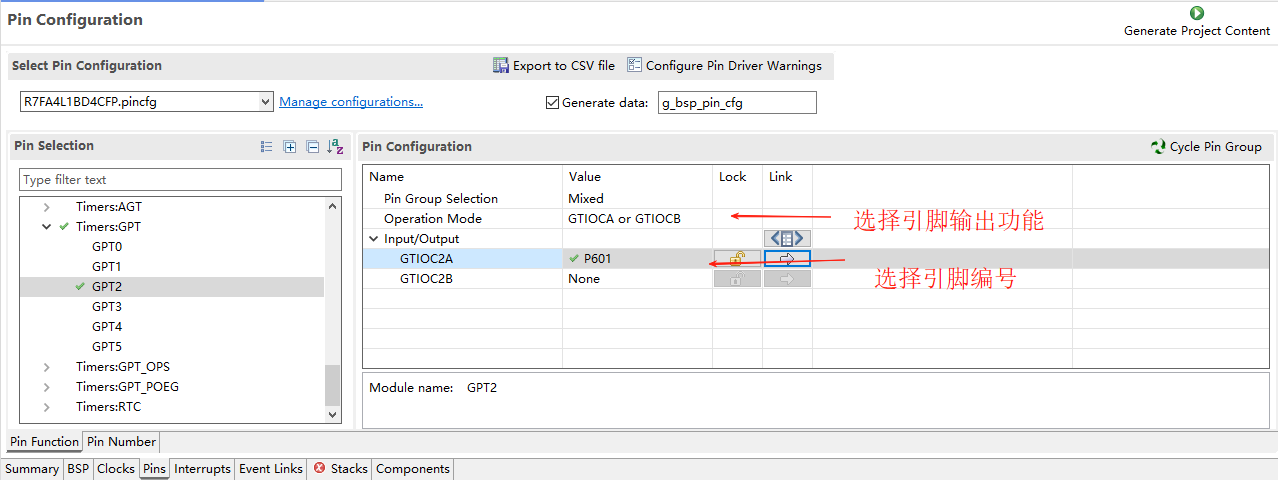
Task: Select GPT2 in the tree
Action: (107, 287)
